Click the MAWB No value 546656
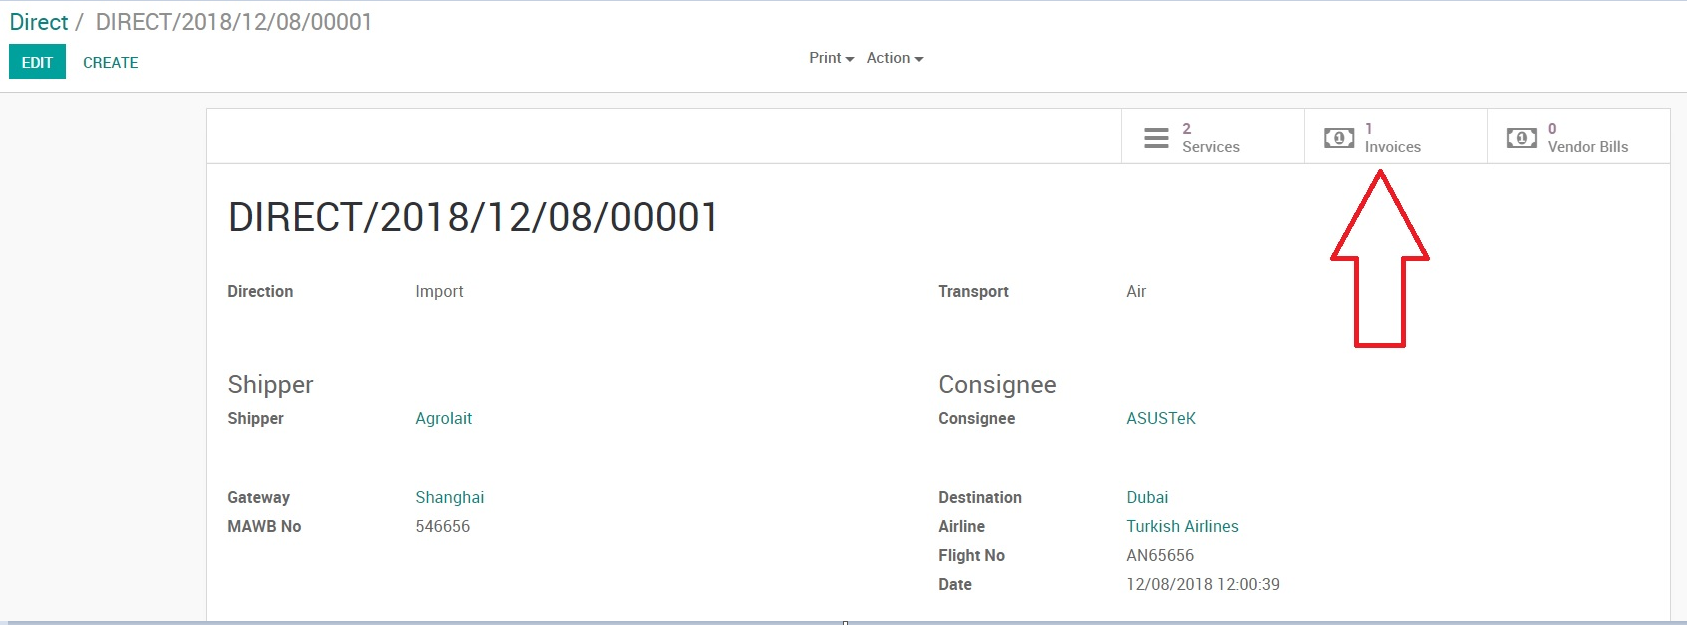 tap(442, 526)
